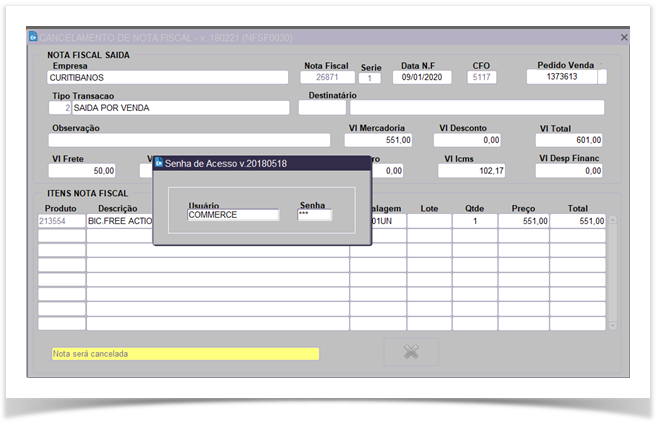Screen dimensions: 664x427
Task: Click the Lote cell in the first item row
Action: (x=429, y=221)
